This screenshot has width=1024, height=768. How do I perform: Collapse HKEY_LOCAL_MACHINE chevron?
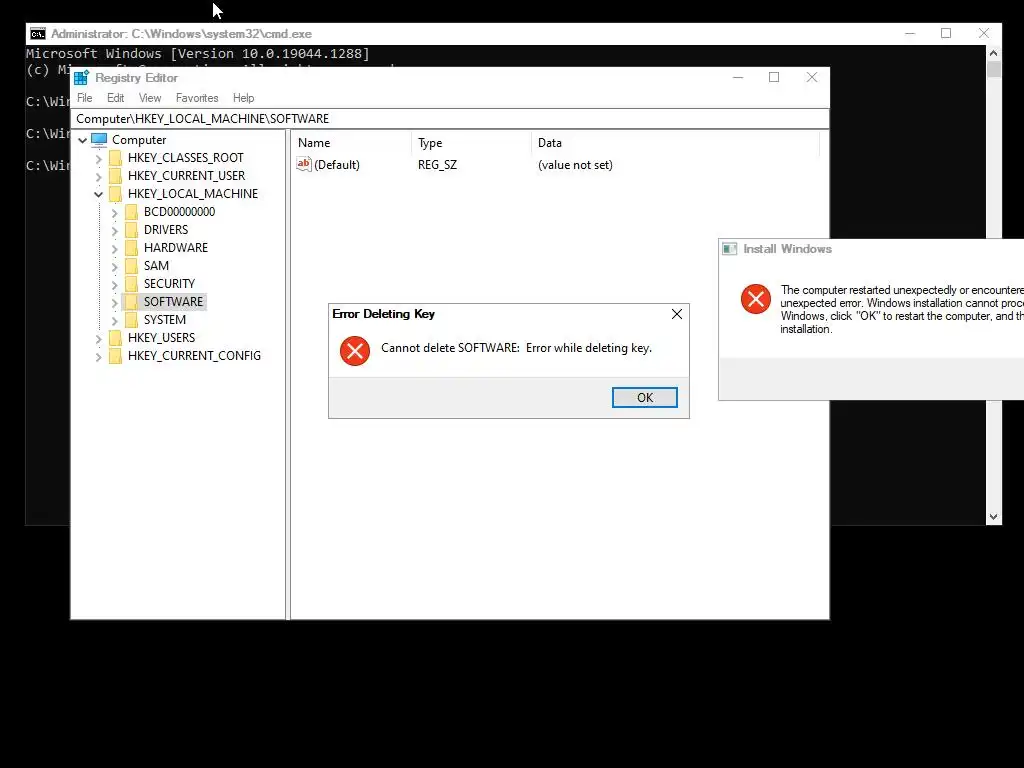(x=99, y=195)
